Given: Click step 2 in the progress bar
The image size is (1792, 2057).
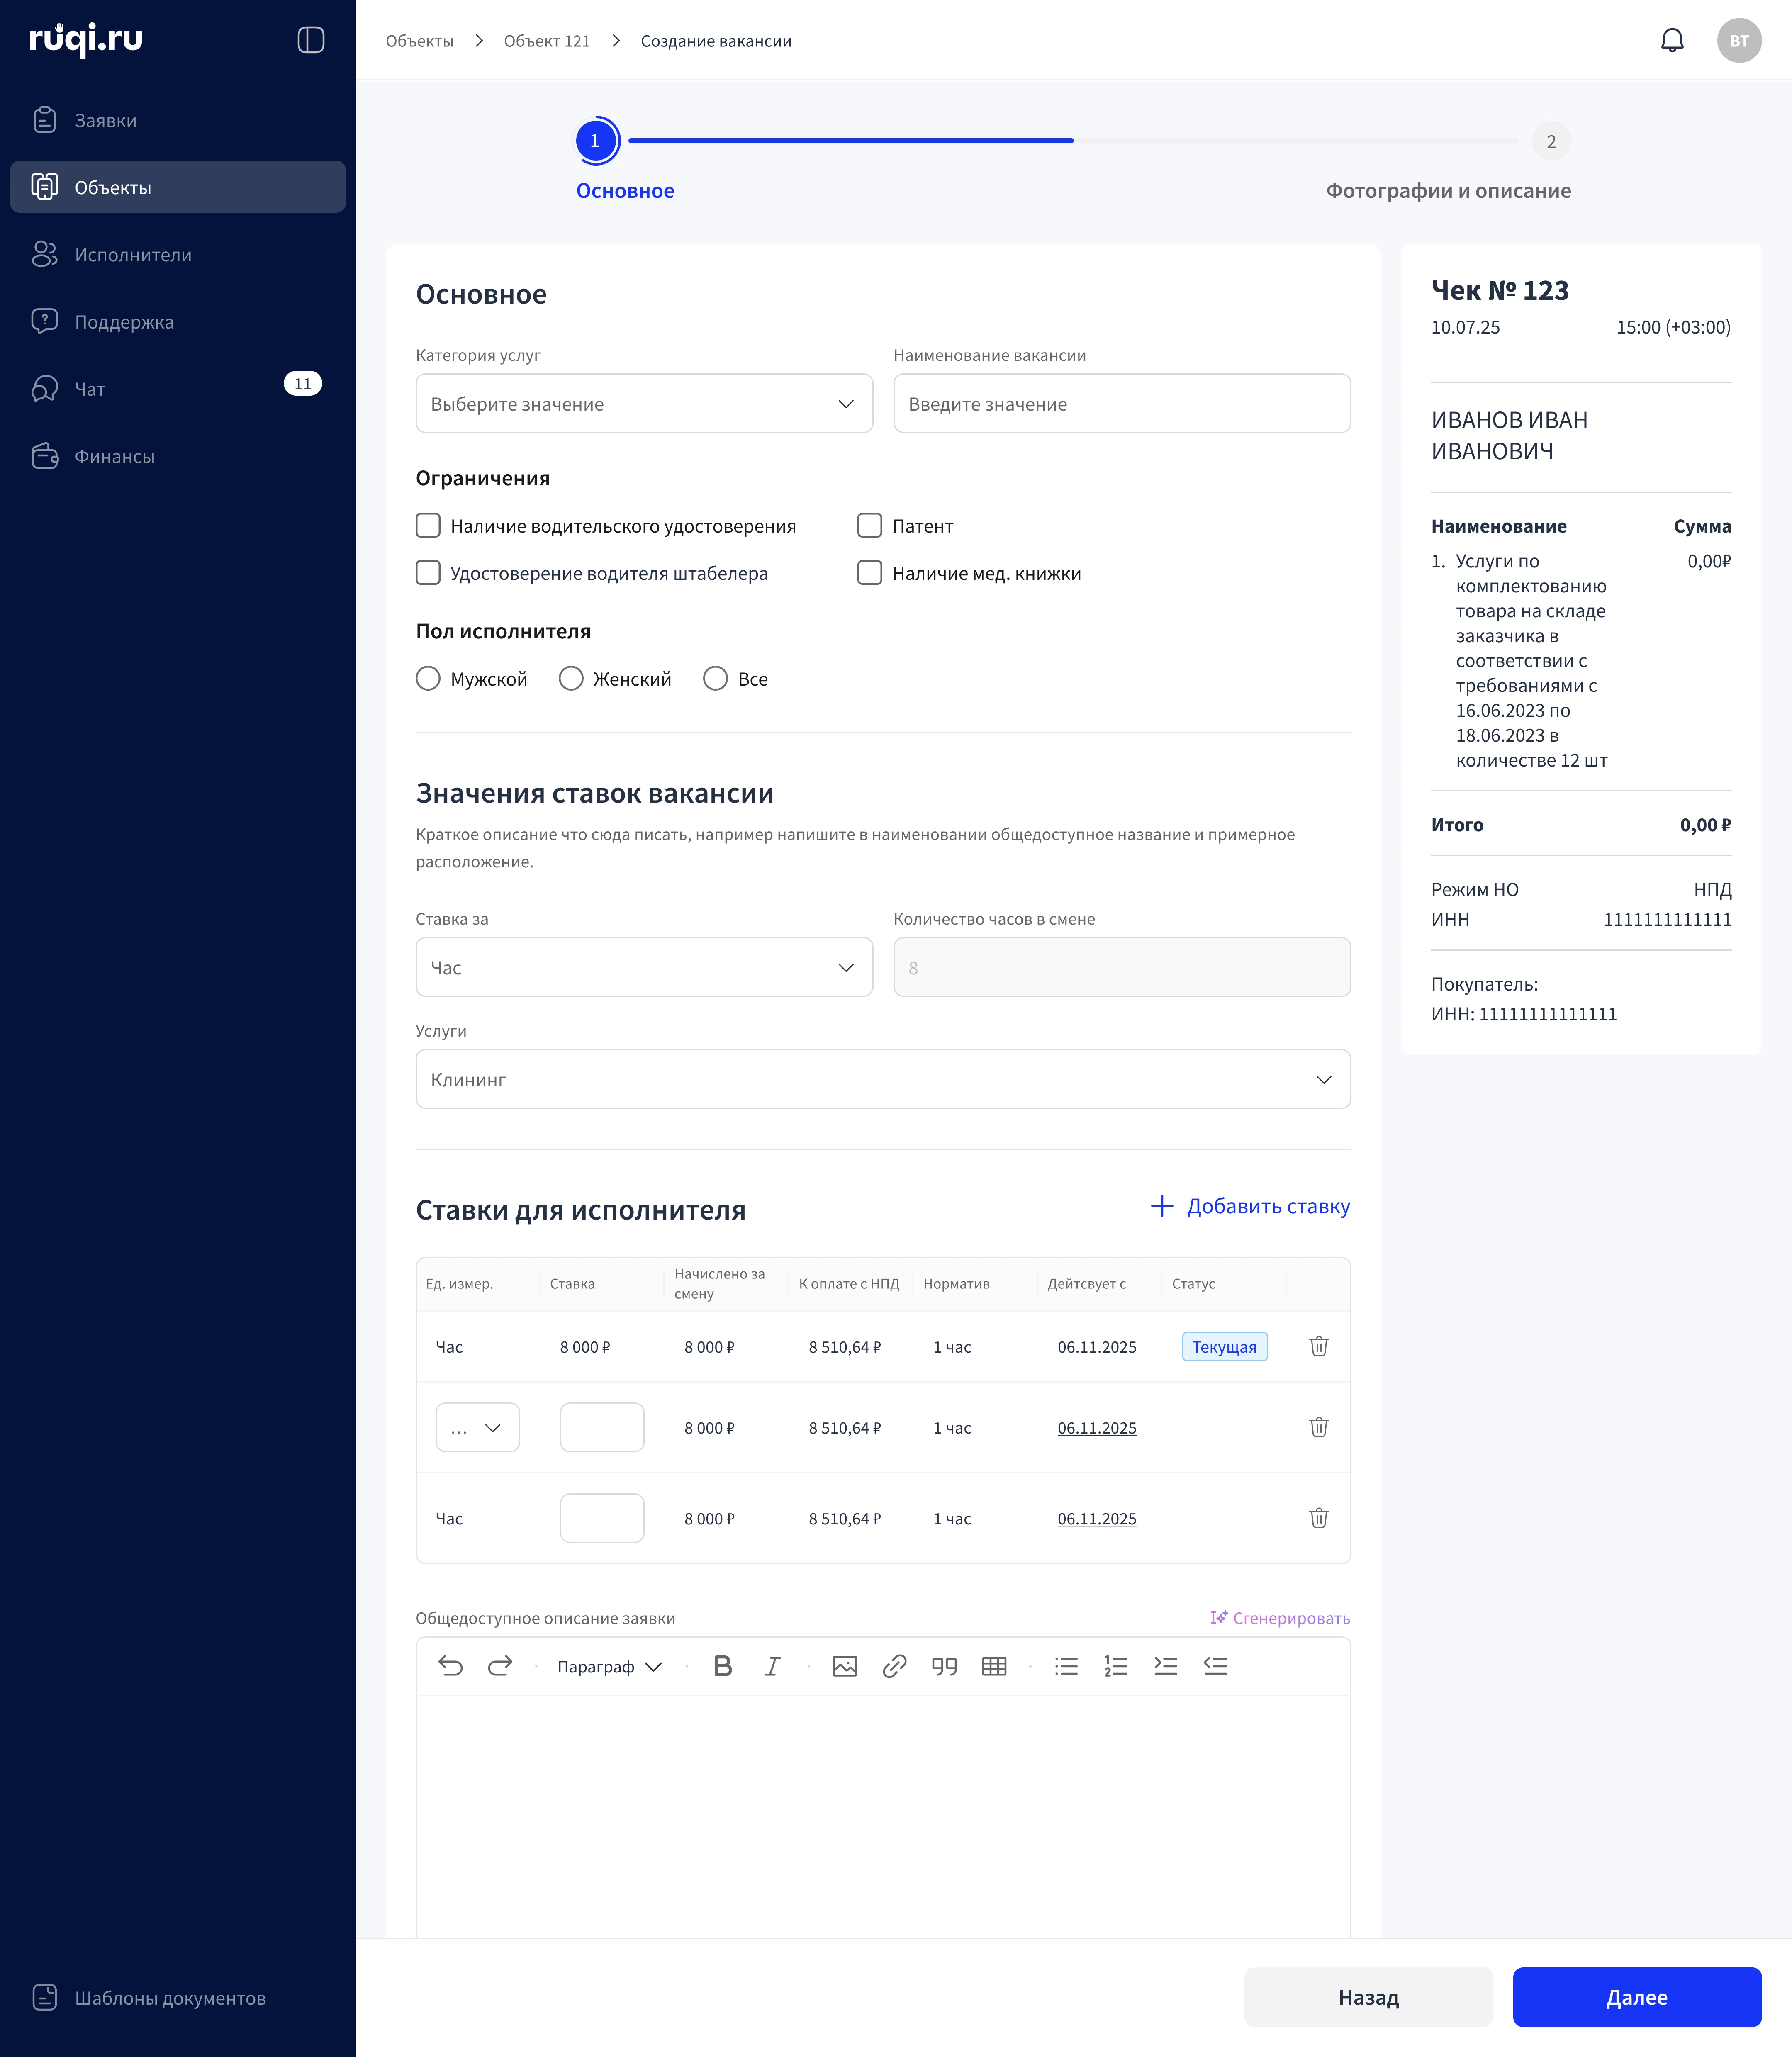Looking at the screenshot, I should pyautogui.click(x=1551, y=141).
